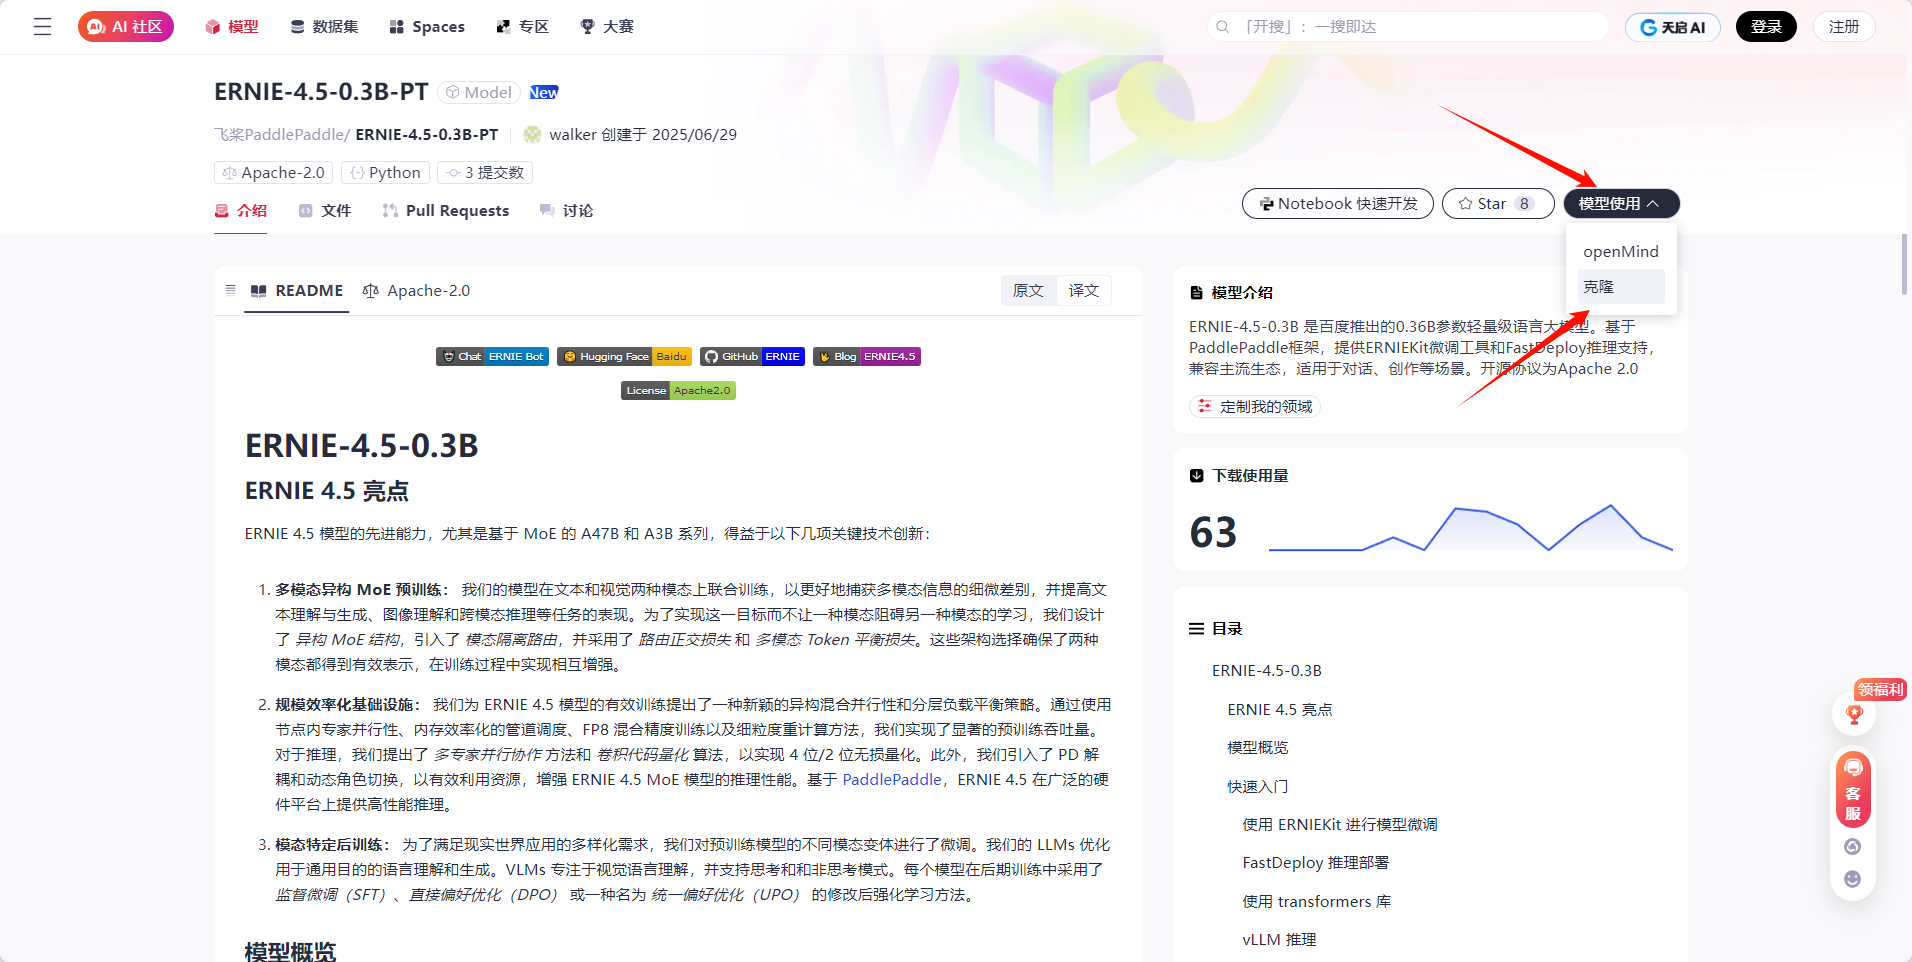This screenshot has height=962, width=1912.
Task: Open the 天启 AI button
Action: pyautogui.click(x=1673, y=27)
